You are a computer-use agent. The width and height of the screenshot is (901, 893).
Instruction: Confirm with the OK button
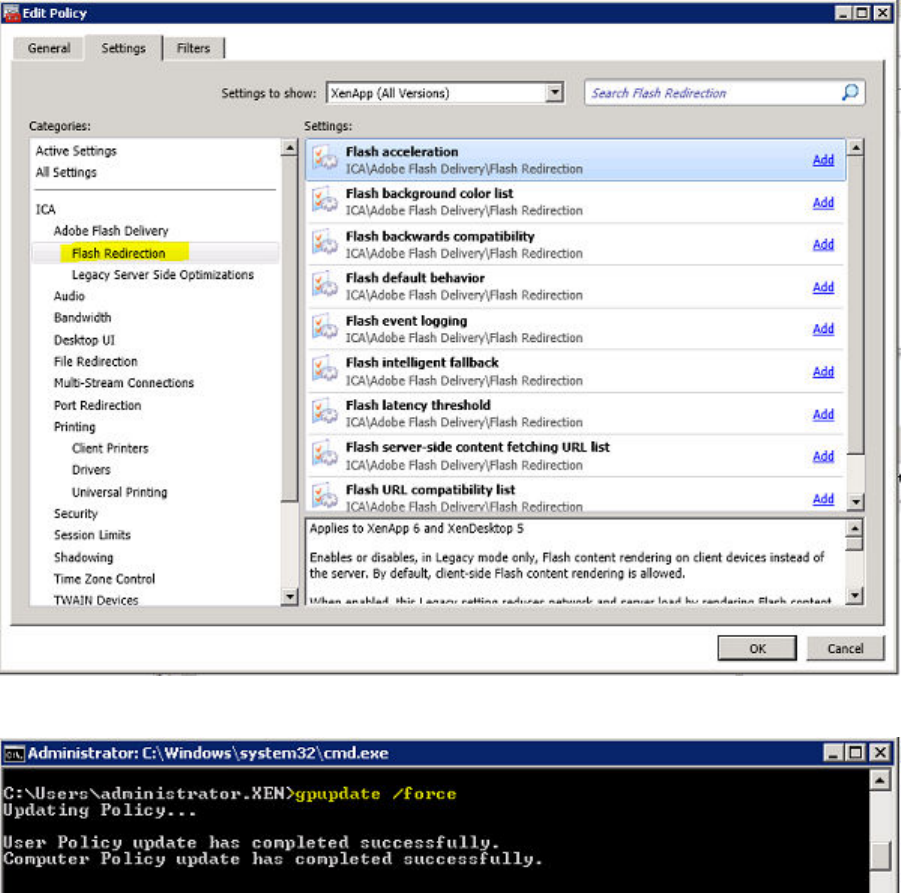tap(757, 648)
